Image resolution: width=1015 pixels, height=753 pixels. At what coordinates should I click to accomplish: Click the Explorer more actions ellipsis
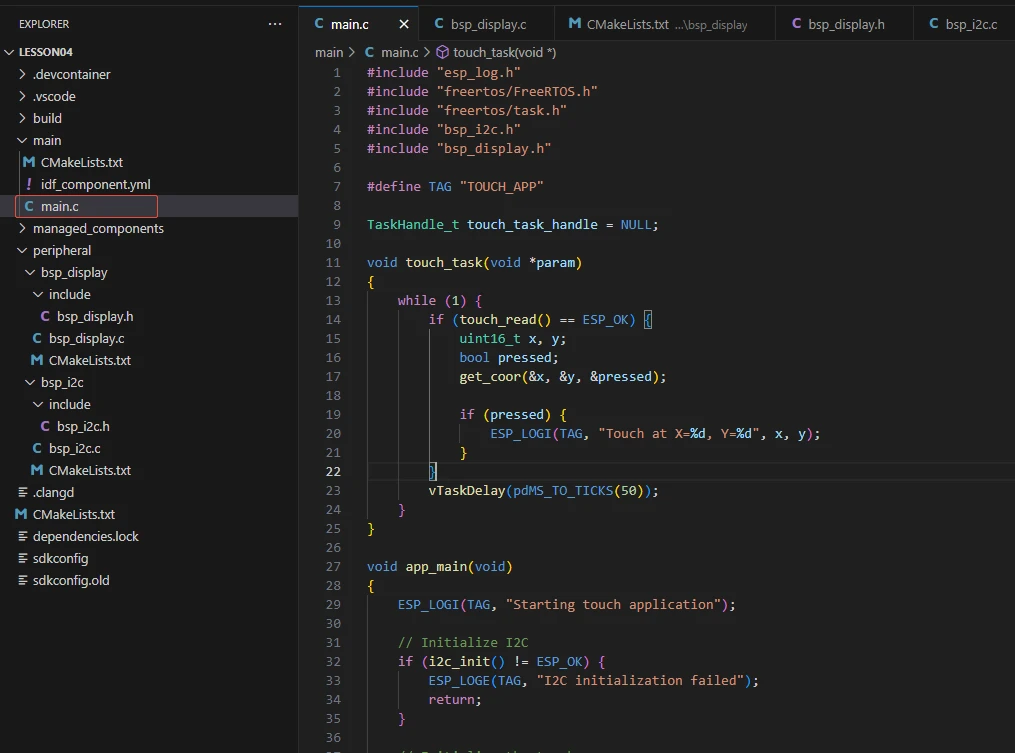275,24
